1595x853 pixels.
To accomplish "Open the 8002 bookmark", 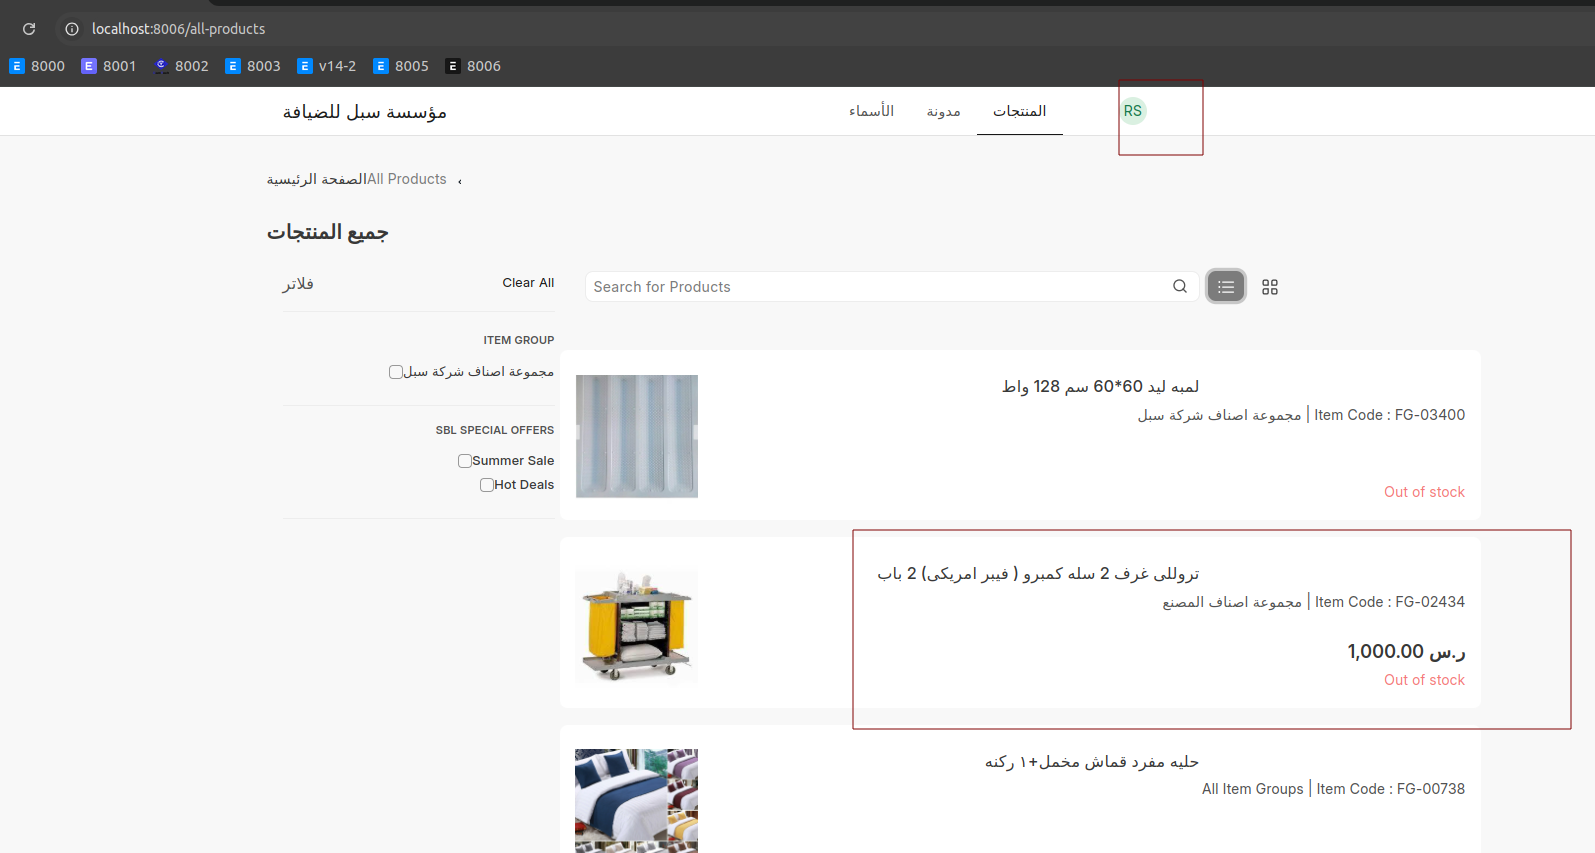I will (182, 66).
